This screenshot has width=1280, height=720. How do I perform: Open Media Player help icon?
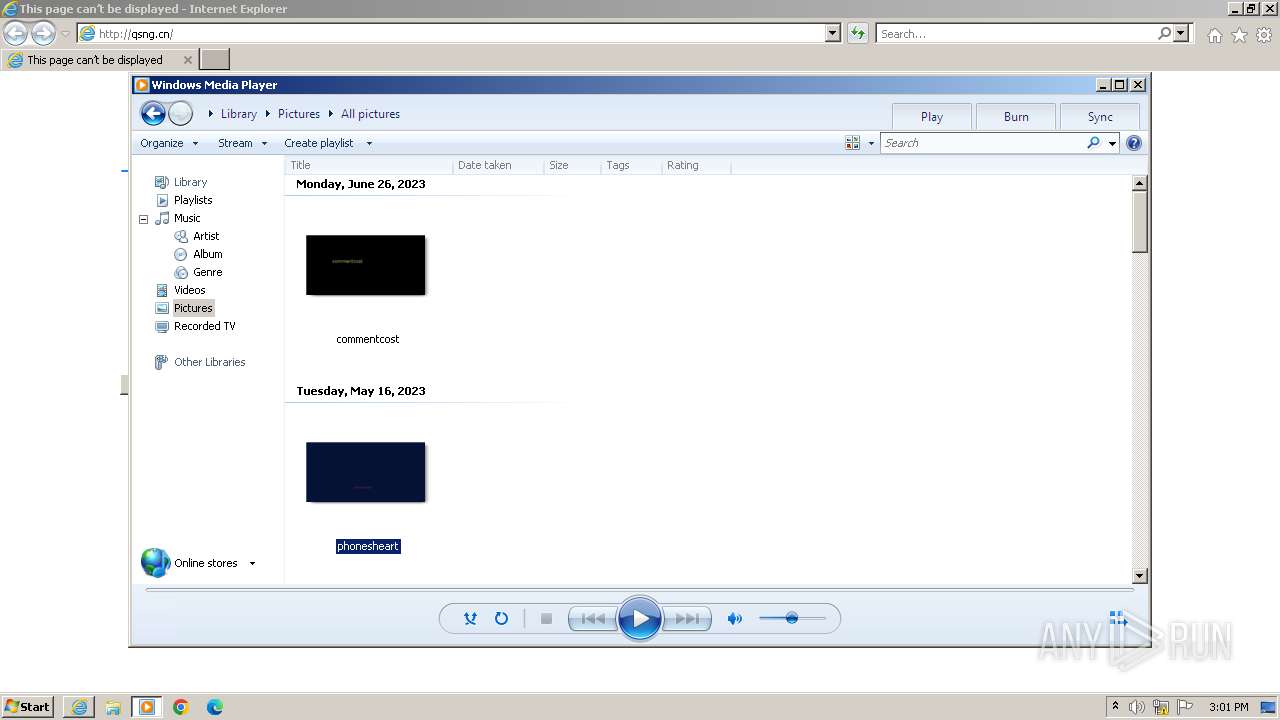pyautogui.click(x=1134, y=143)
